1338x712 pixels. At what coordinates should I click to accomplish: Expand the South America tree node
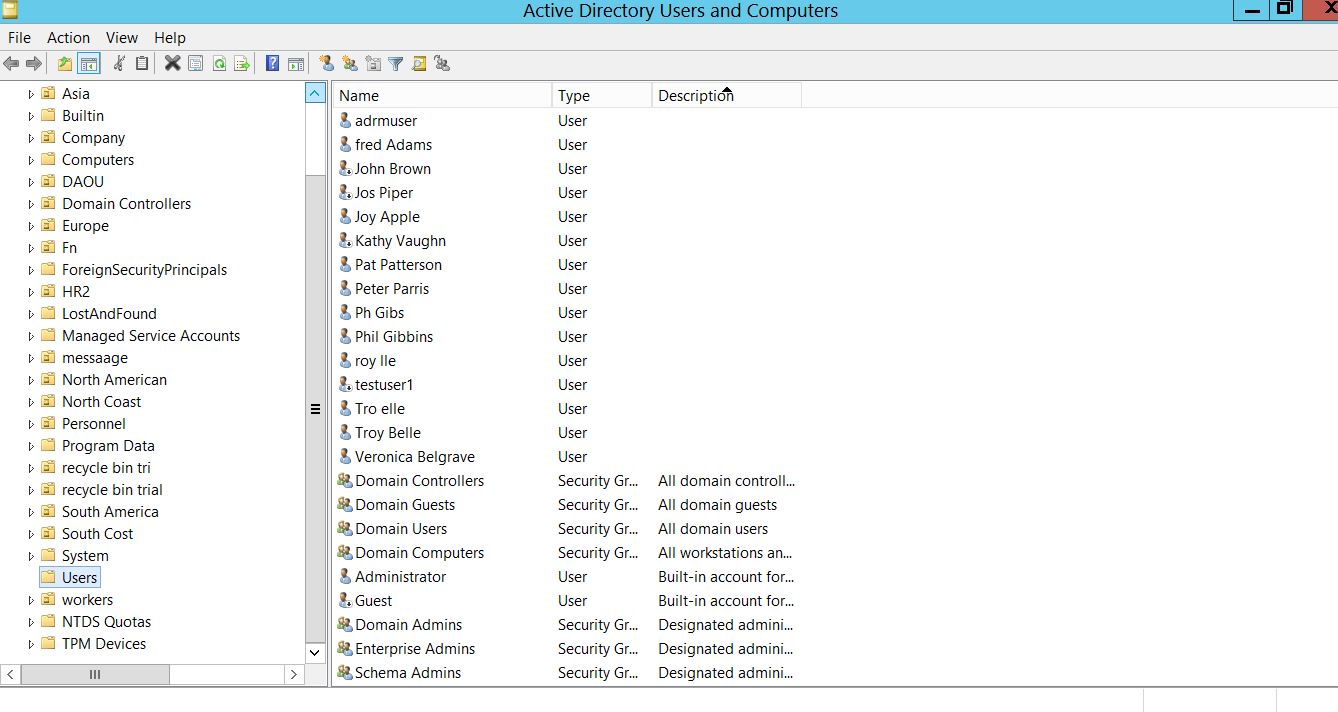[x=31, y=512]
